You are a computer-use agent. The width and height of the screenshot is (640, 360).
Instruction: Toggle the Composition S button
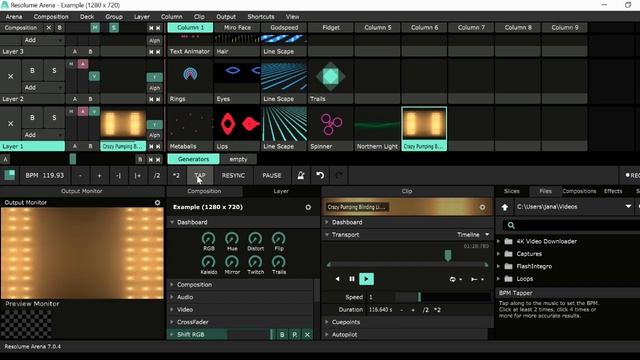pyautogui.click(x=114, y=28)
